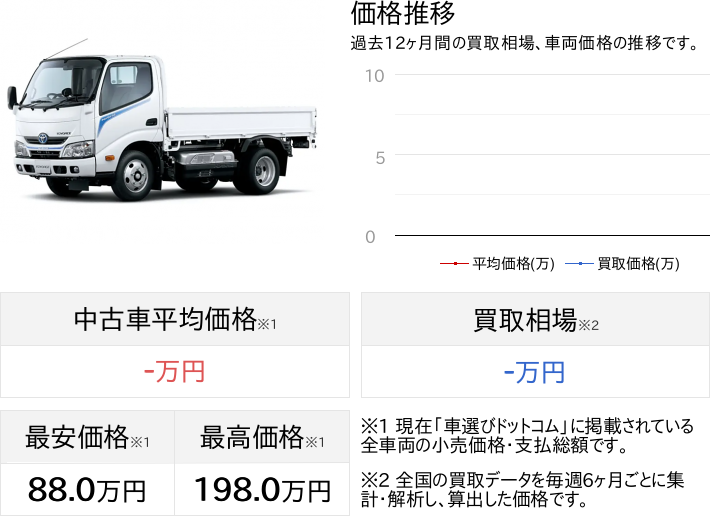
Task: Click the chart's 5 axis label
Action: tap(380, 158)
